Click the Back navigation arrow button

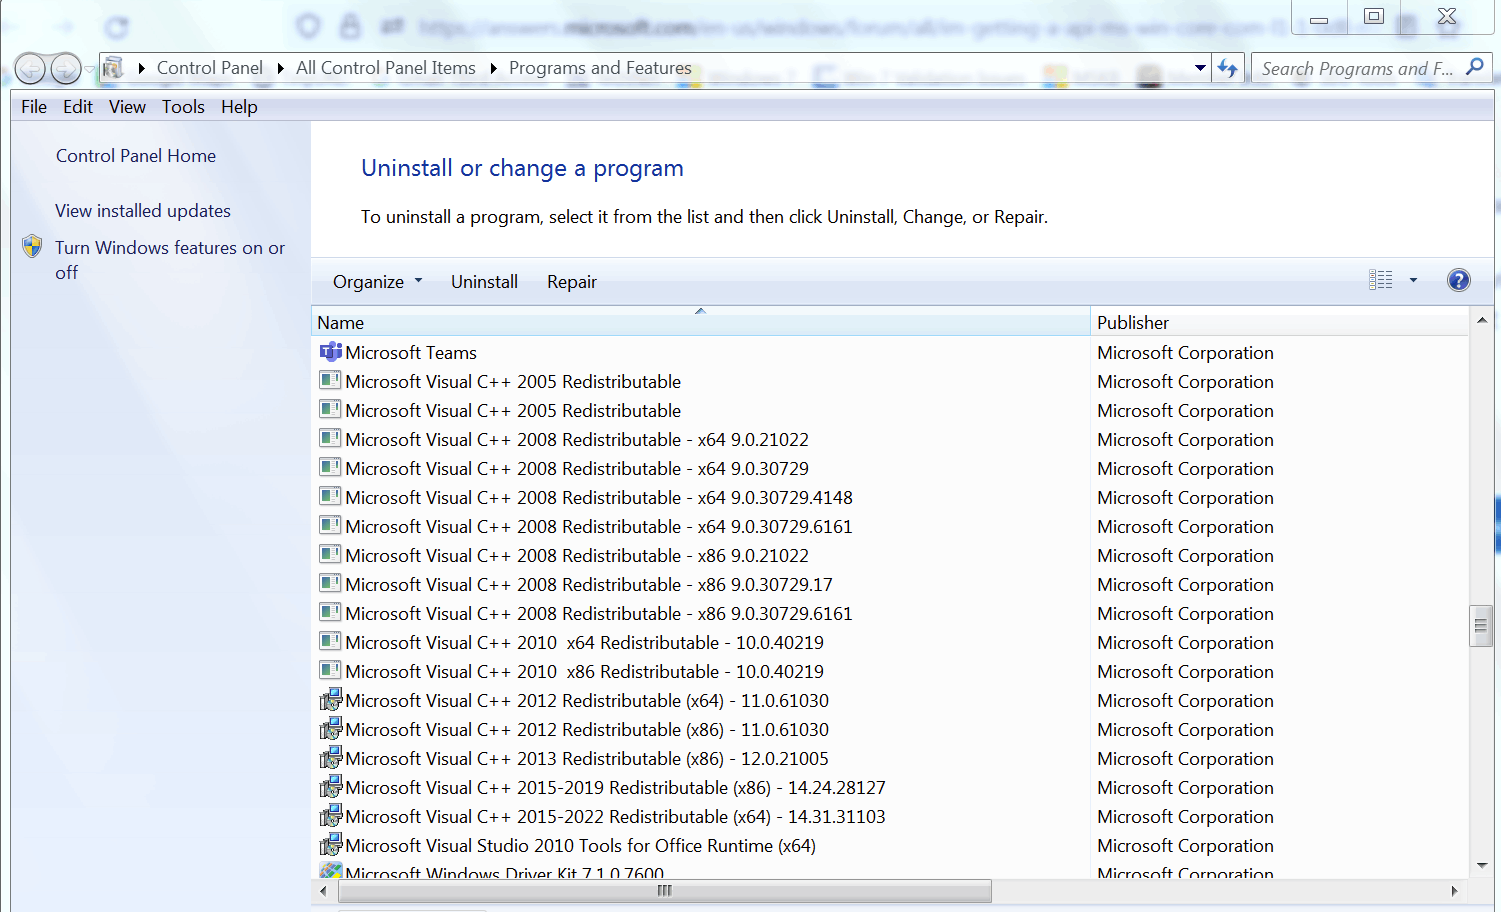30,69
